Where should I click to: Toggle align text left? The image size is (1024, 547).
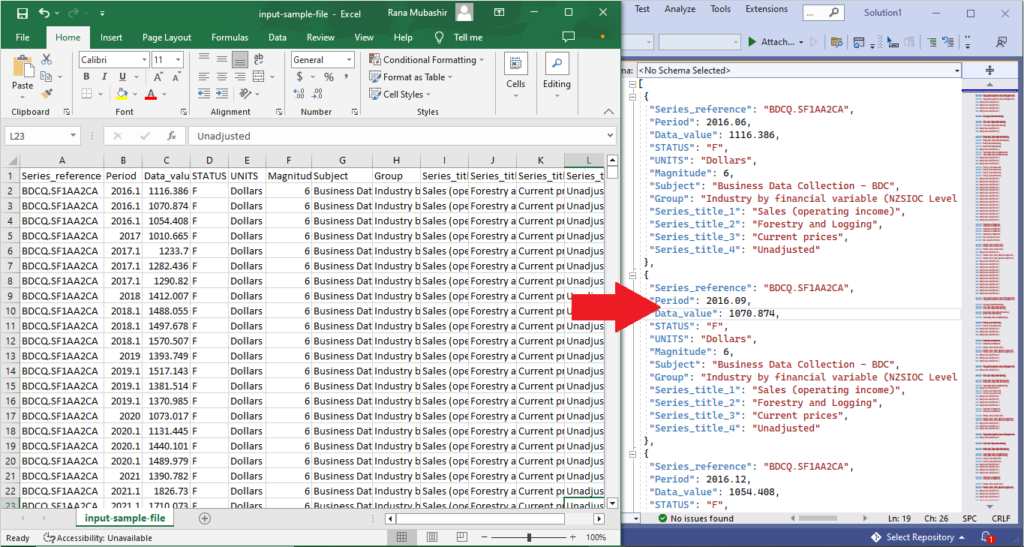coord(204,76)
